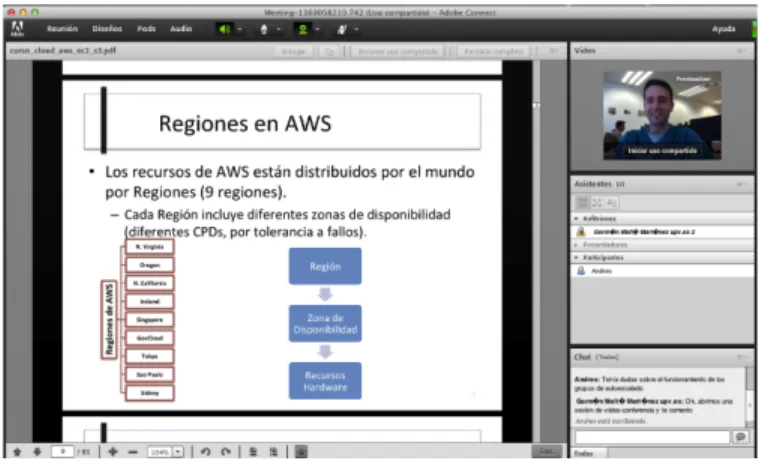Click the Región box in the diagram
Image resolution: width=759 pixels, height=464 pixels.
pos(325,266)
